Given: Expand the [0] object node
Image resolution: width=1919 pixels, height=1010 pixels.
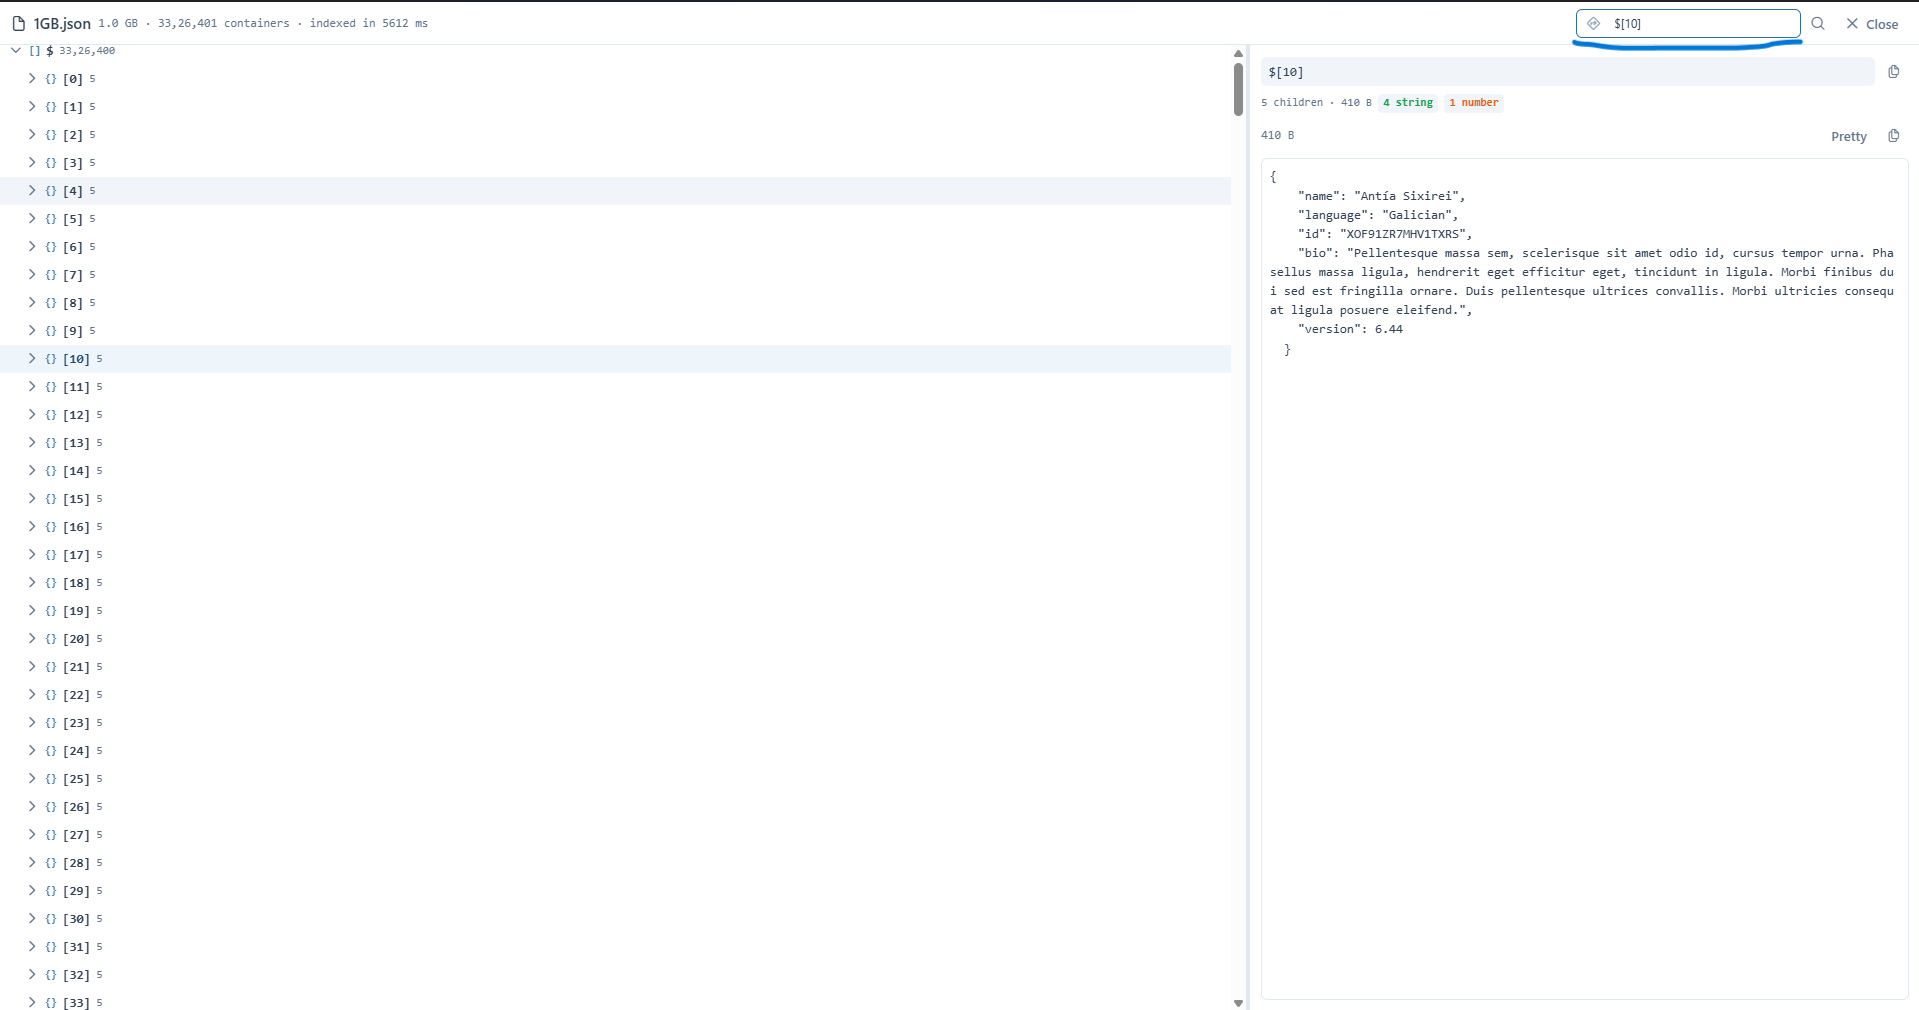Looking at the screenshot, I should 32,78.
